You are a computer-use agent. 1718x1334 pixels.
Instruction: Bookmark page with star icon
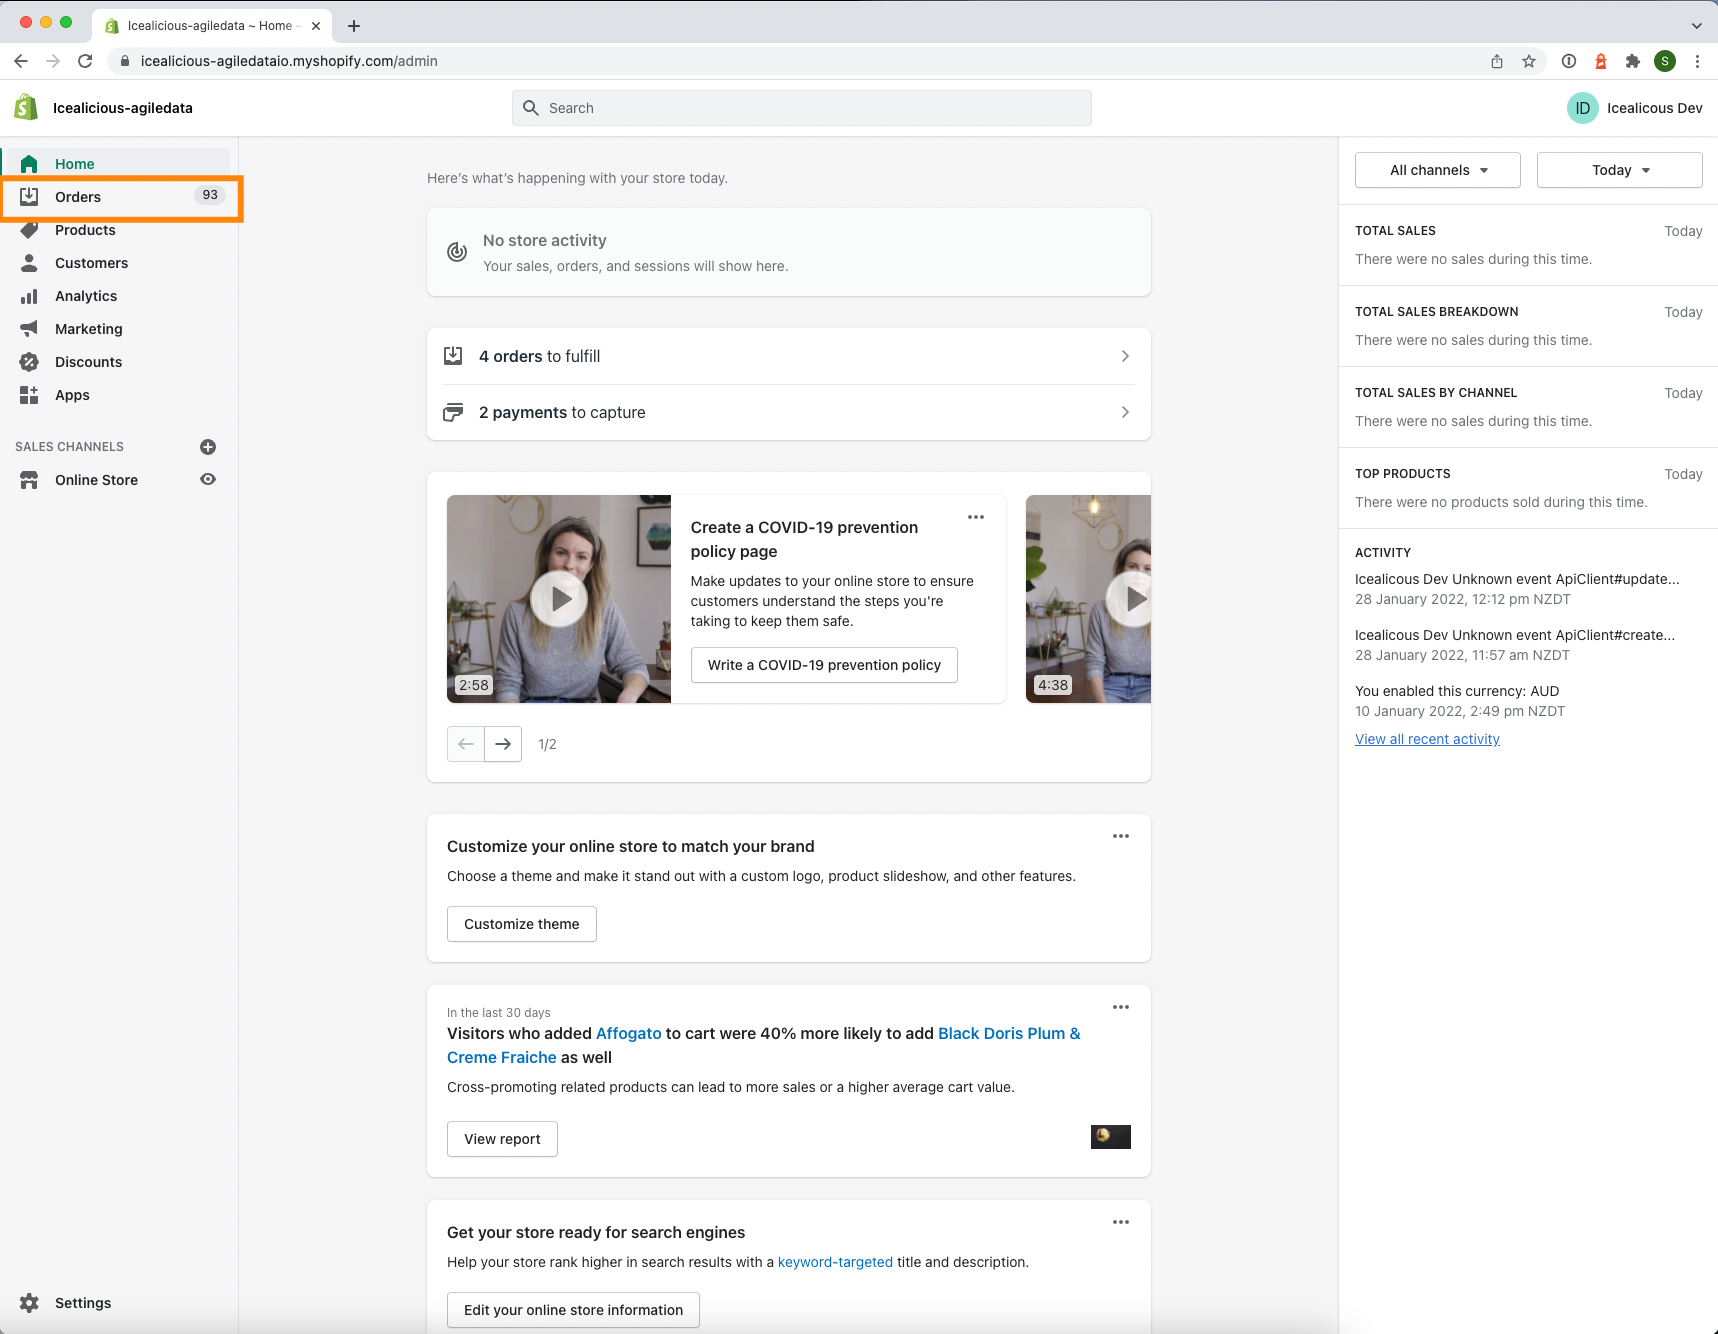pos(1529,61)
